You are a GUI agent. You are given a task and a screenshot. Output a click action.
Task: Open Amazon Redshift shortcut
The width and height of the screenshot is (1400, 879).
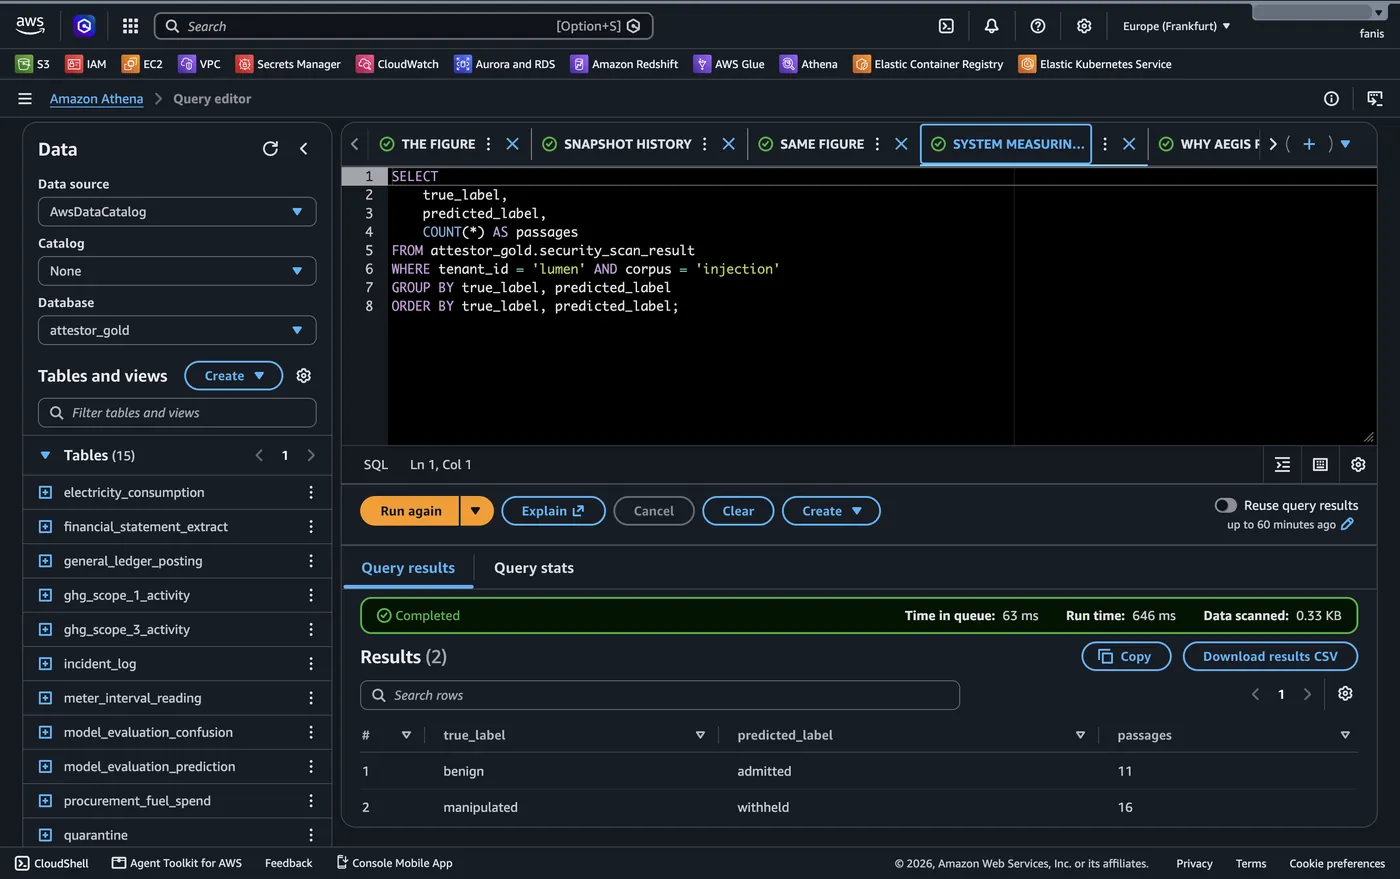(x=624, y=64)
